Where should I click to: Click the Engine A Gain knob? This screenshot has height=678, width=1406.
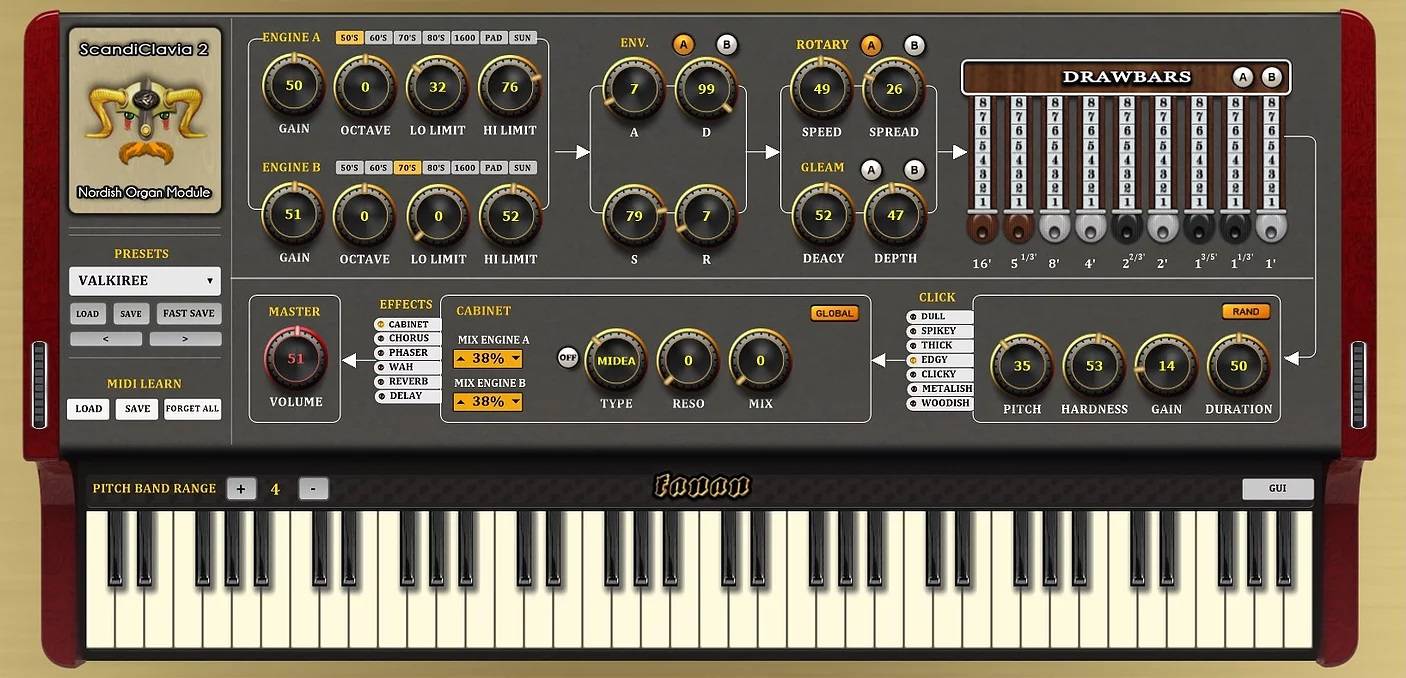click(293, 86)
